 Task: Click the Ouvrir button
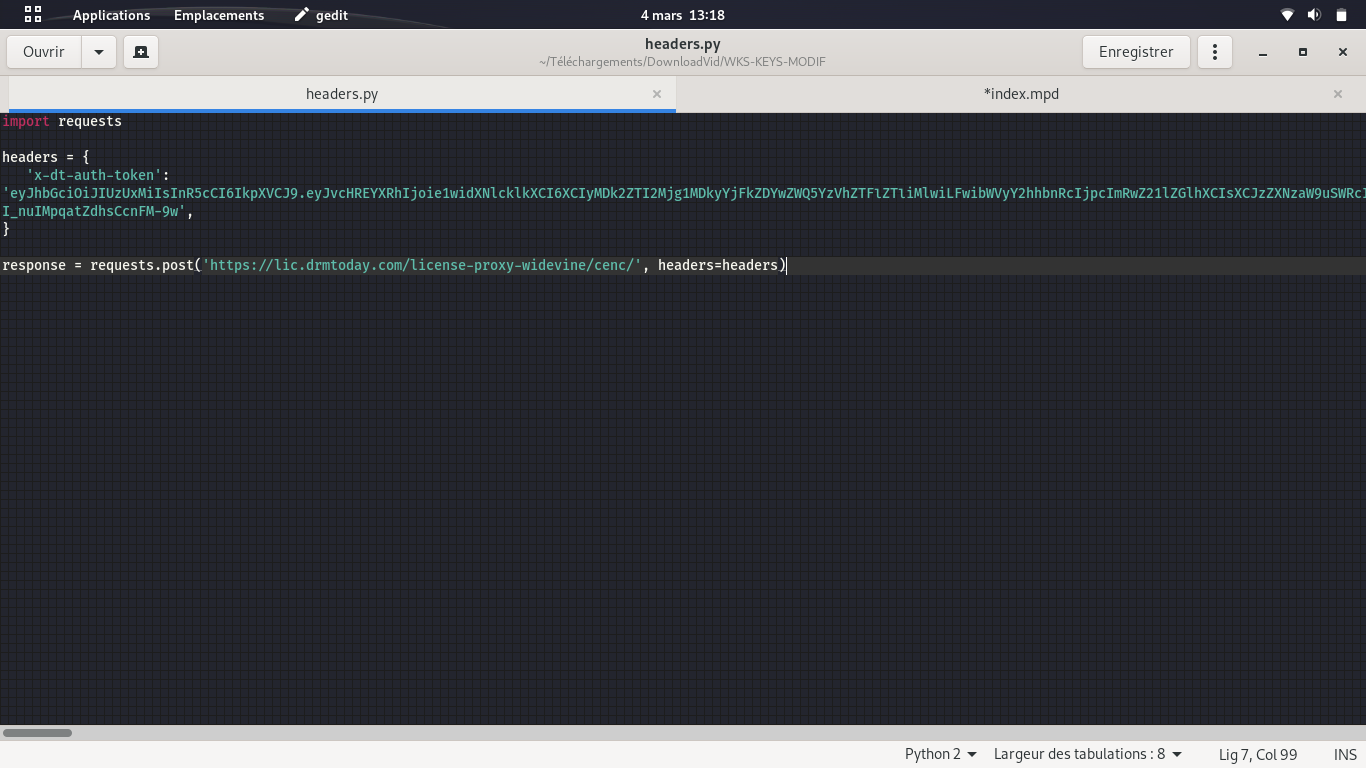[x=44, y=52]
